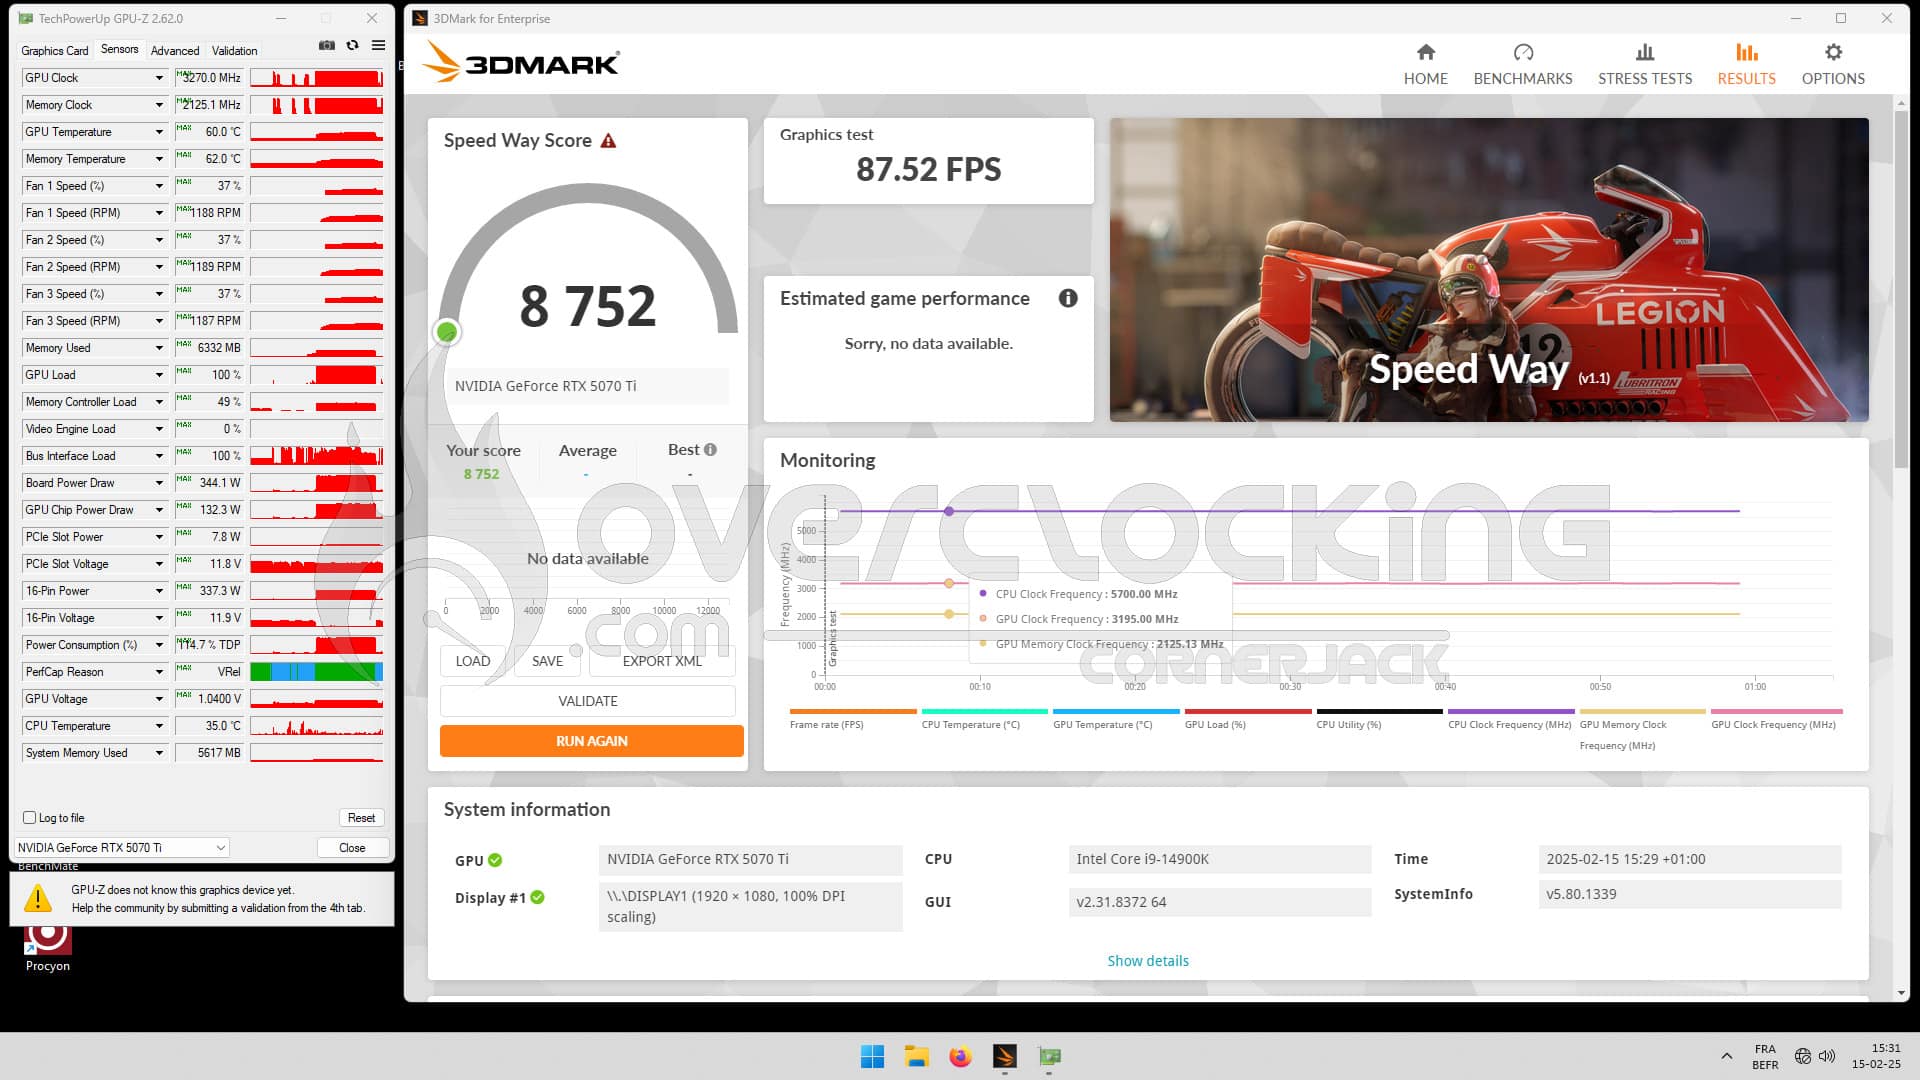Viewport: 1920px width, 1080px height.
Task: Launch Firefox from the taskbar
Action: 960,1056
